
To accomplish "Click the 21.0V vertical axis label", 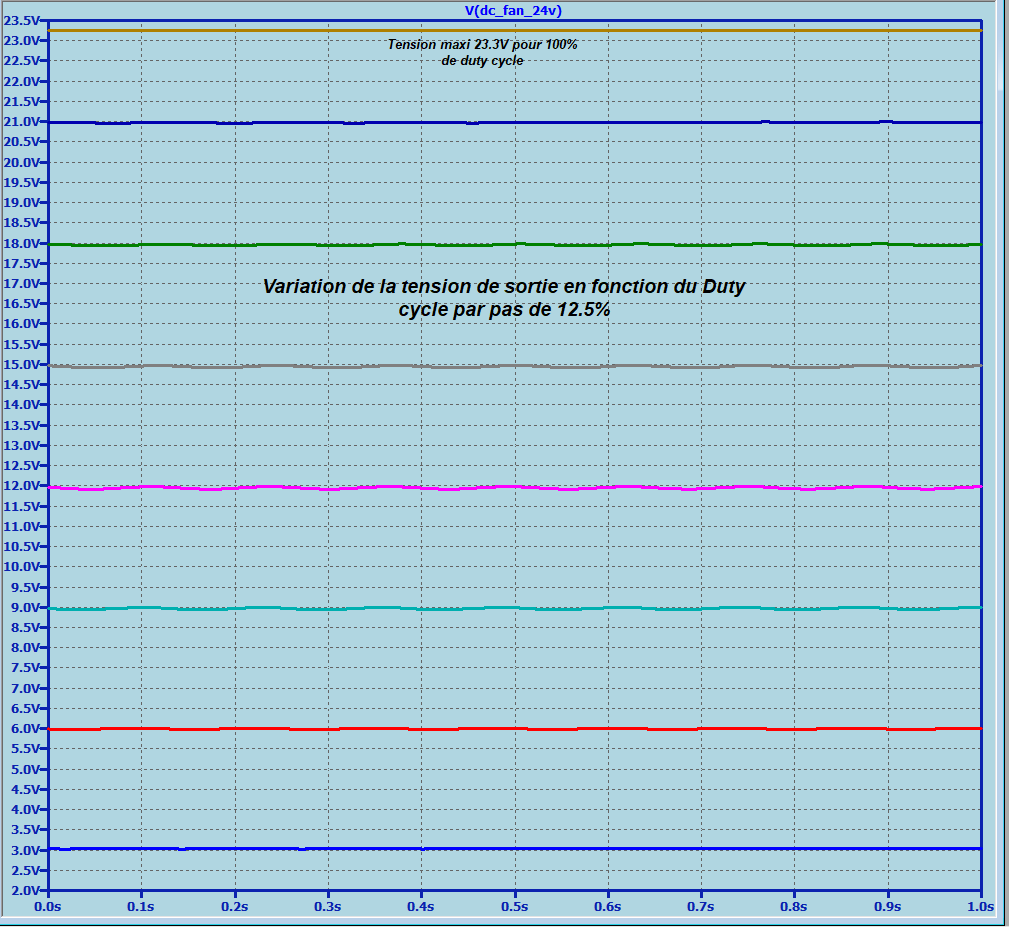I will [21, 122].
